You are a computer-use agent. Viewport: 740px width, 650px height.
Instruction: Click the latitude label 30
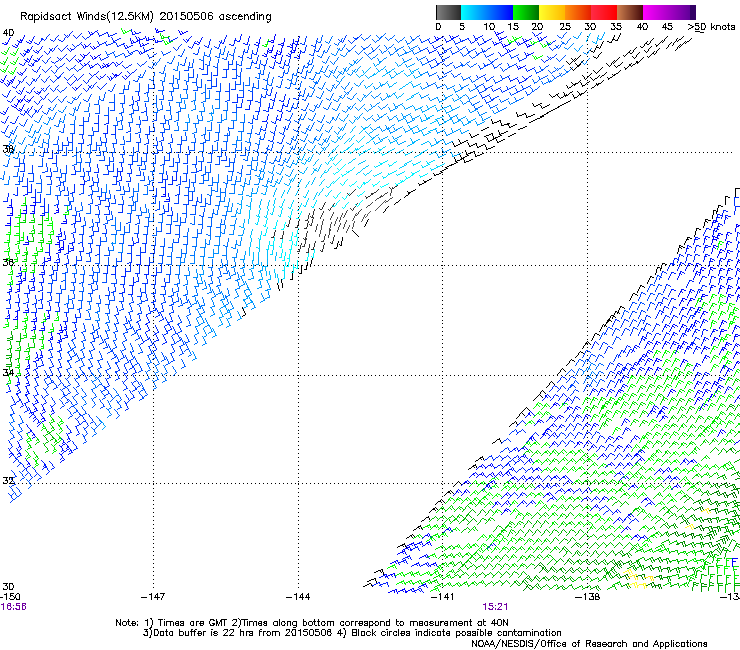point(8,586)
